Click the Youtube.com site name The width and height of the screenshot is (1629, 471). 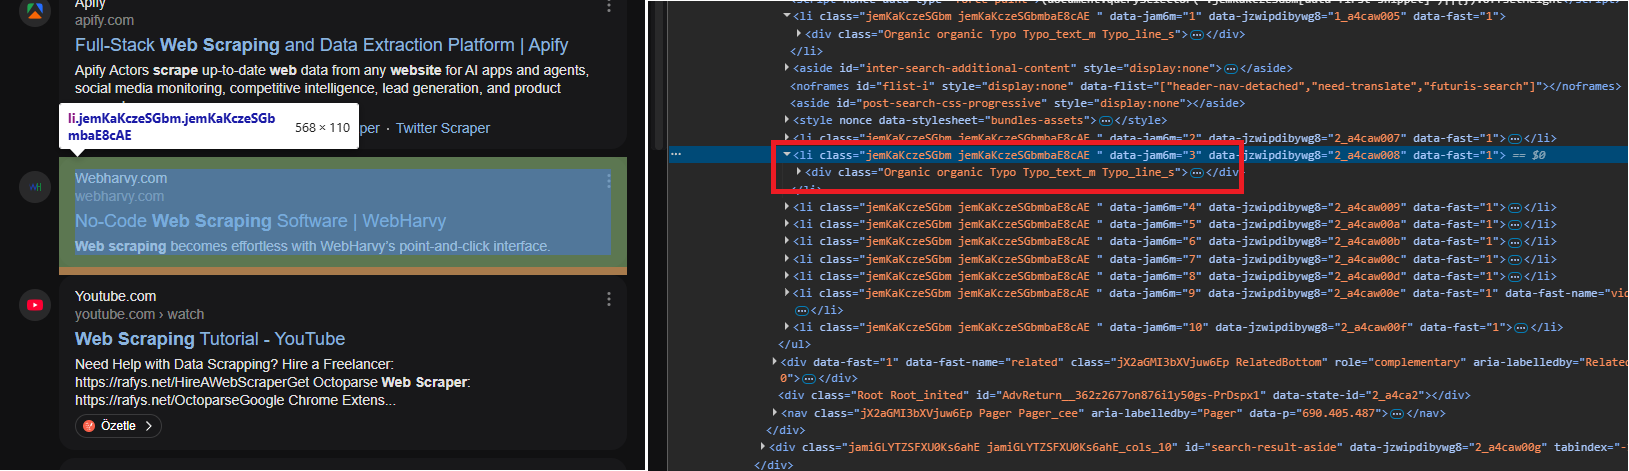115,296
